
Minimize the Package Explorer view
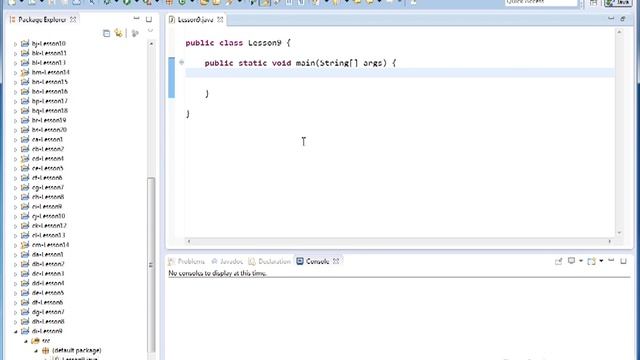tap(136, 19)
